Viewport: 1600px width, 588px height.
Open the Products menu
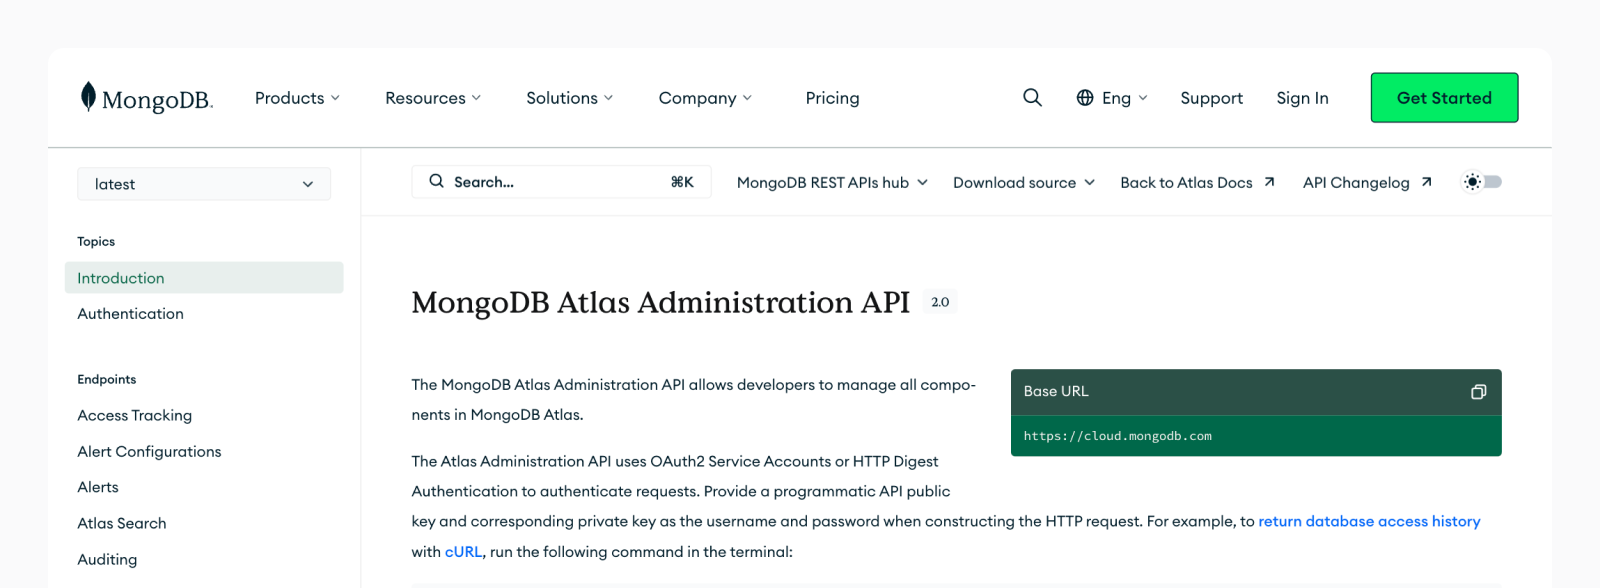[x=297, y=98]
